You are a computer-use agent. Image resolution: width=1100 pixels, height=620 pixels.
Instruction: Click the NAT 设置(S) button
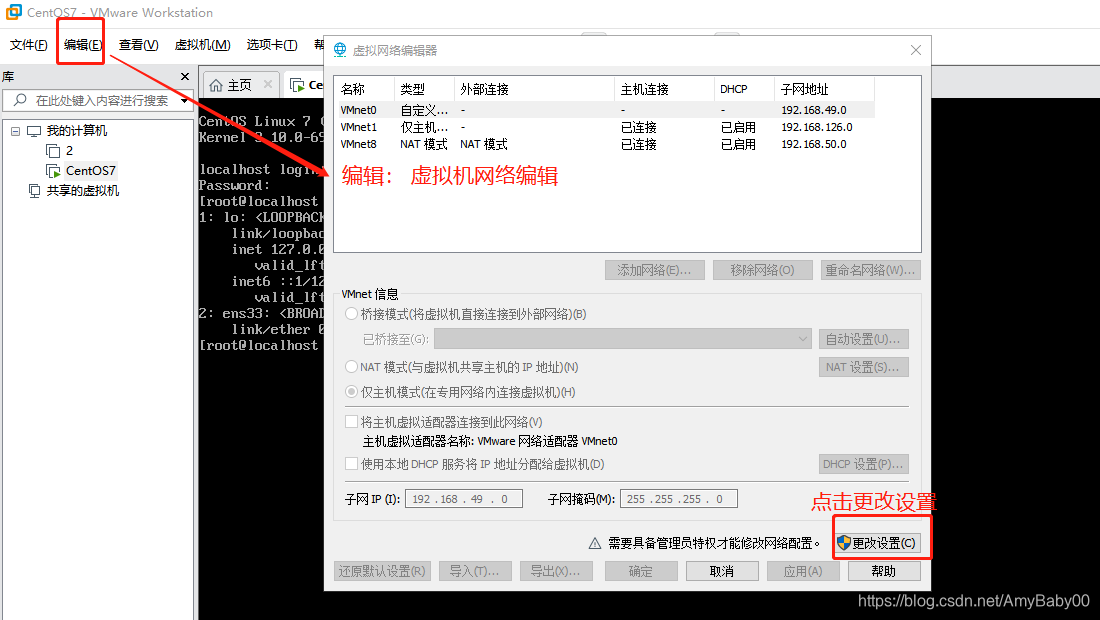pyautogui.click(x=864, y=367)
